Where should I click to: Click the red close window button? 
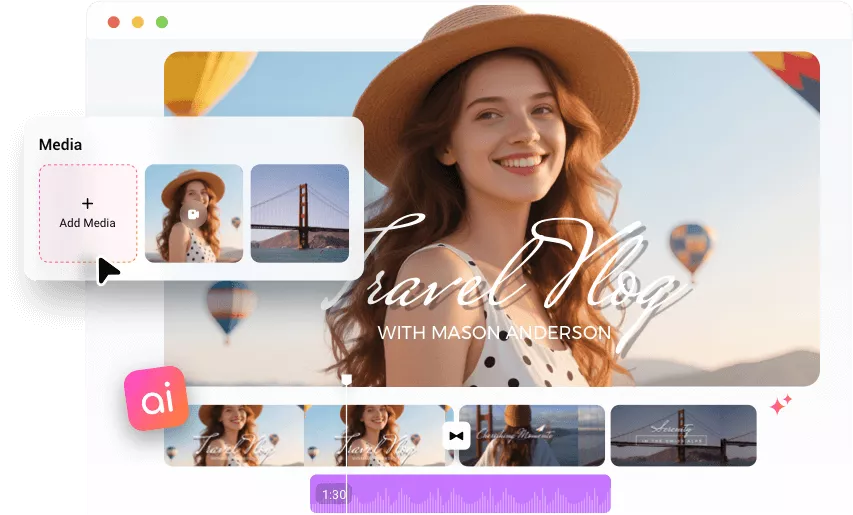tap(114, 22)
